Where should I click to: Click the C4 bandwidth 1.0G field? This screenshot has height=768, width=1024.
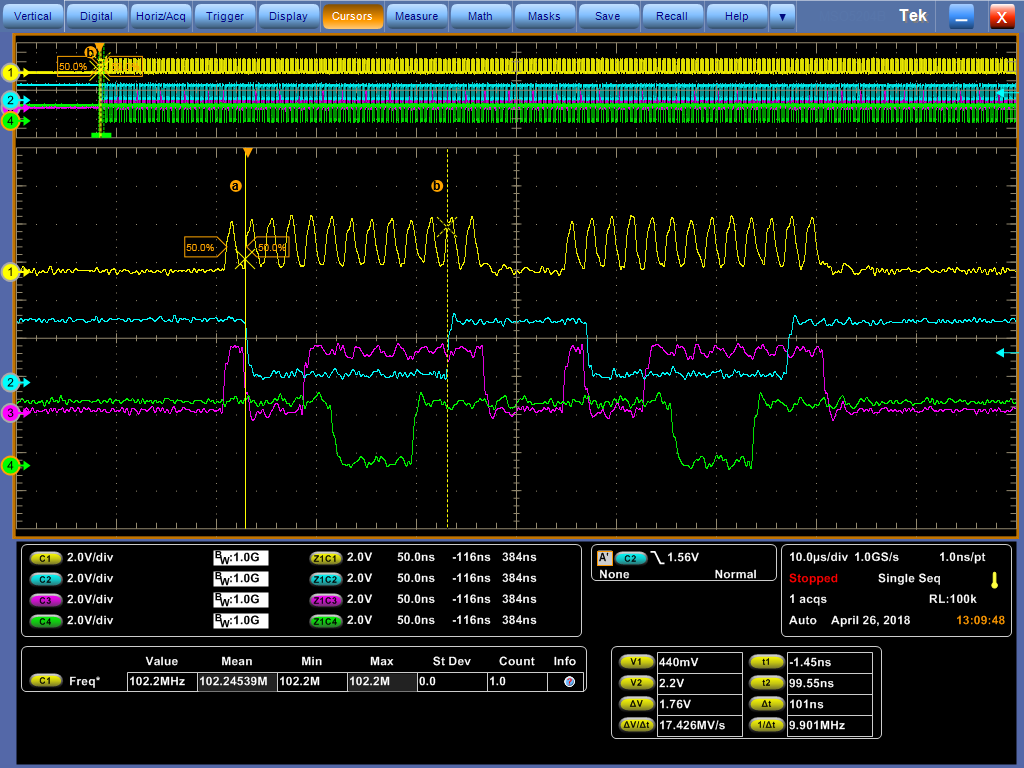coord(241,620)
